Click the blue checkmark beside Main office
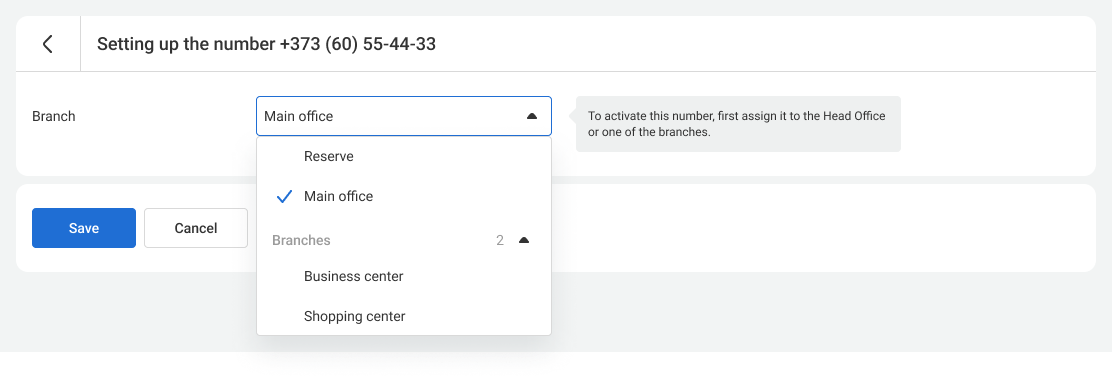Screen dimensions: 1112x381 click(x=284, y=197)
